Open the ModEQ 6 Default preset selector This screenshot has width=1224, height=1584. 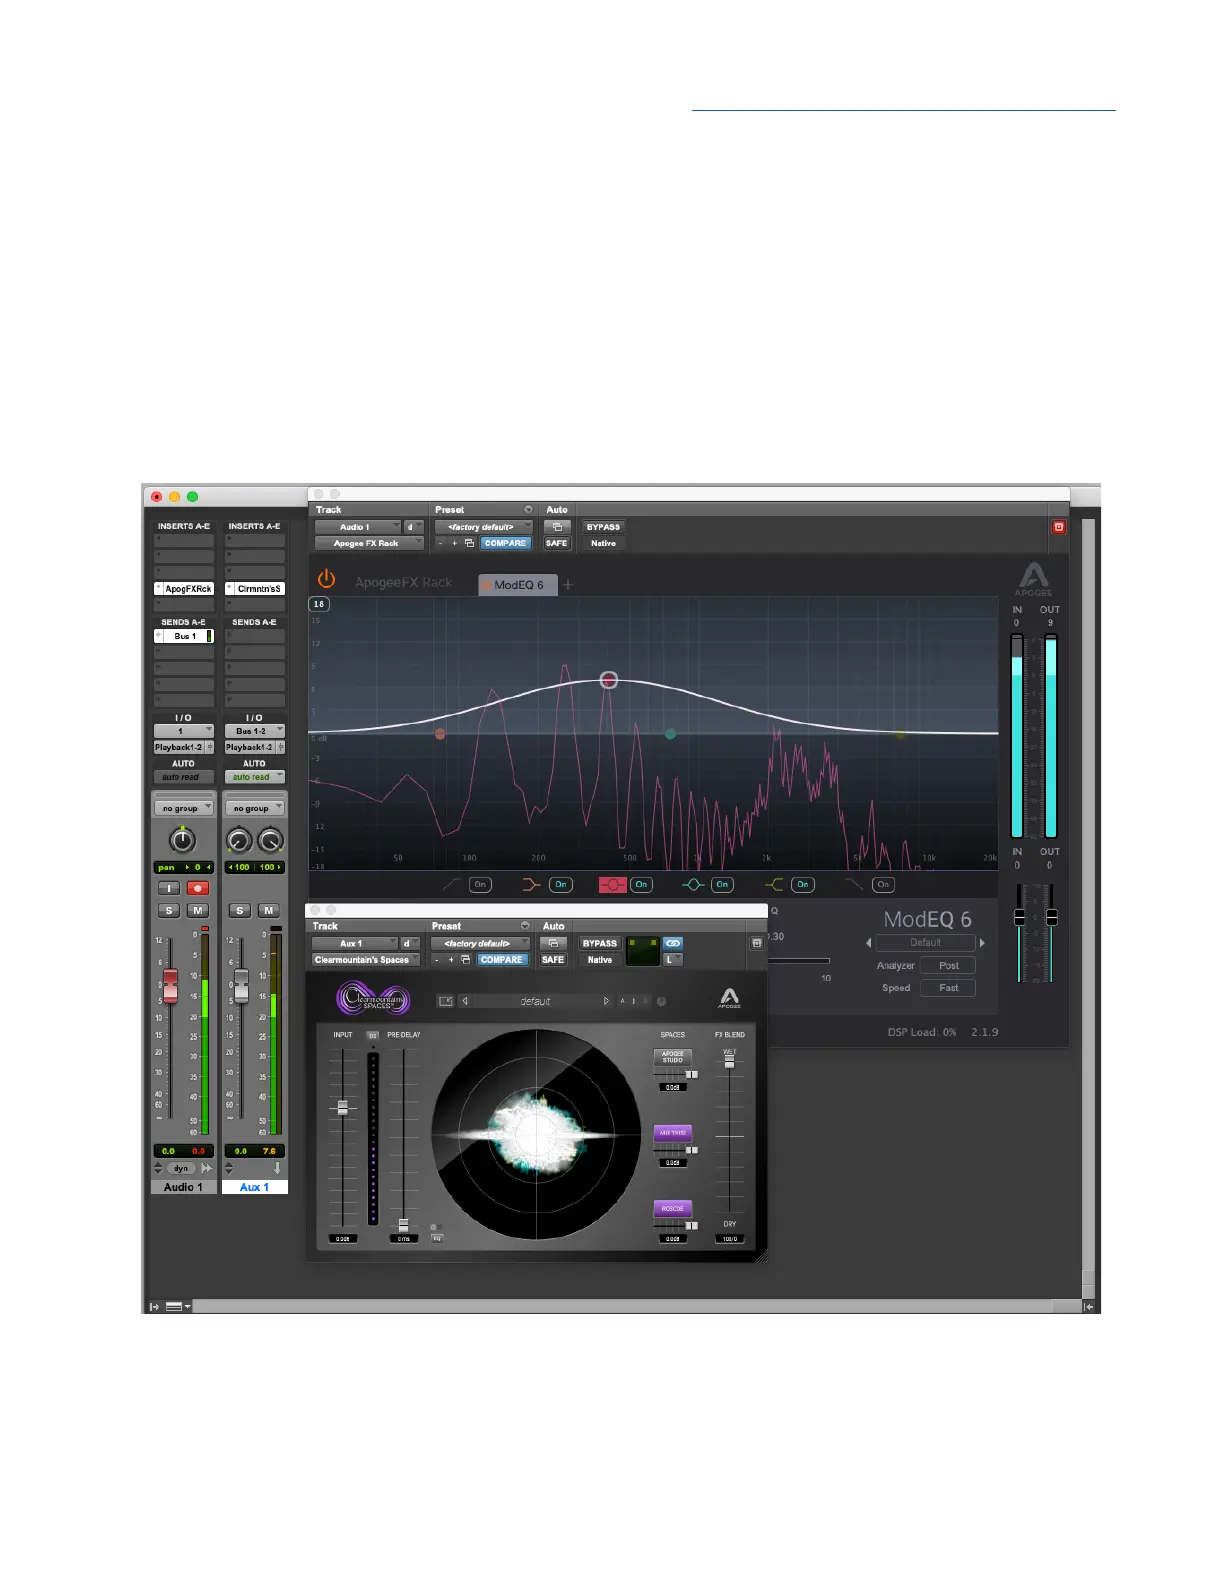[926, 943]
